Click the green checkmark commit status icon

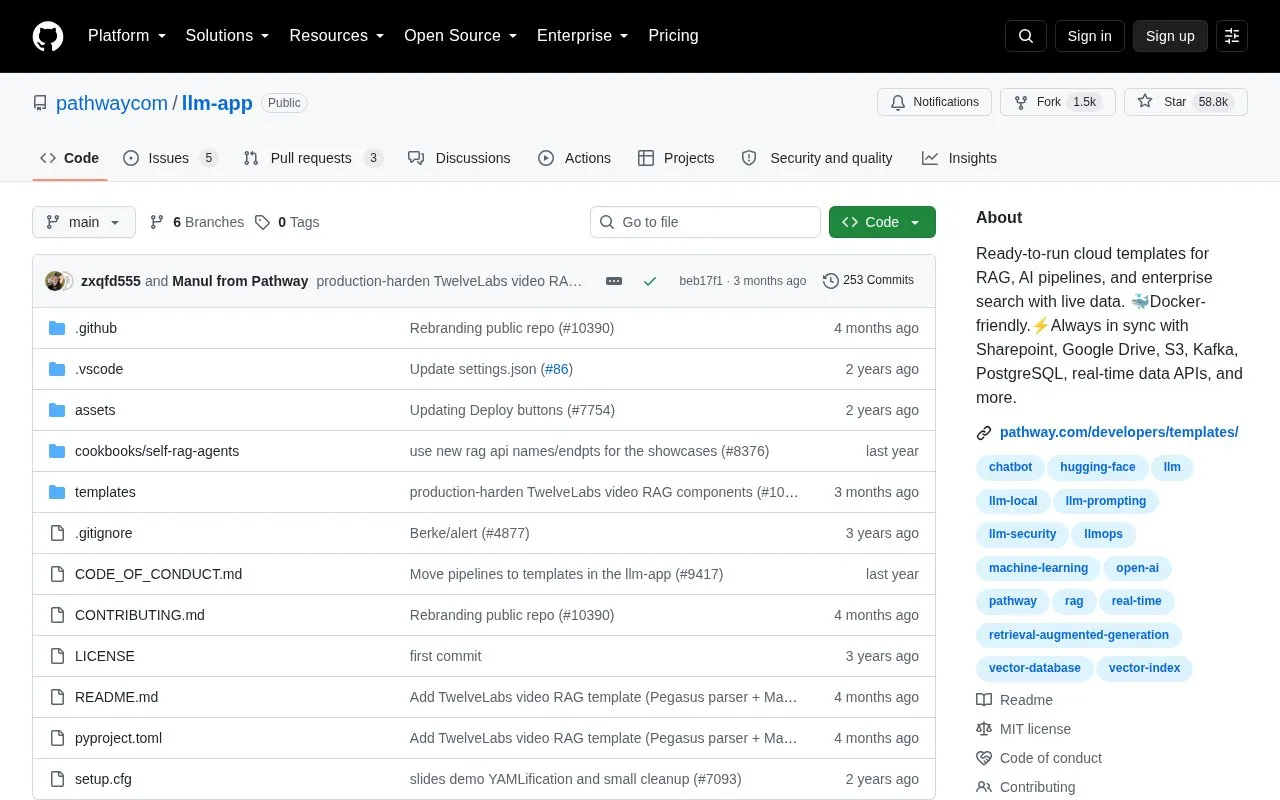(x=650, y=281)
